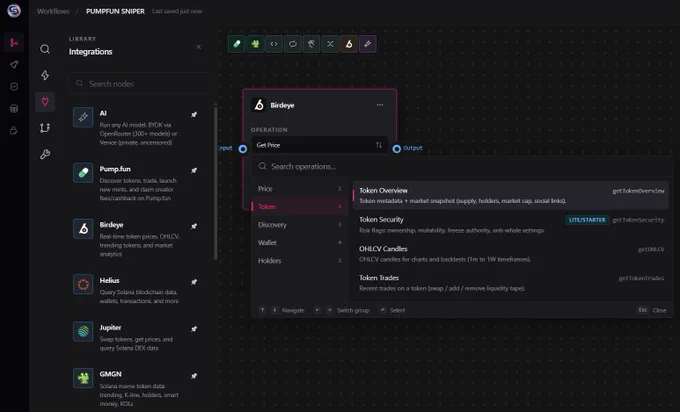Select the Pump.fun integration icon
The image size is (680, 412).
83,173
